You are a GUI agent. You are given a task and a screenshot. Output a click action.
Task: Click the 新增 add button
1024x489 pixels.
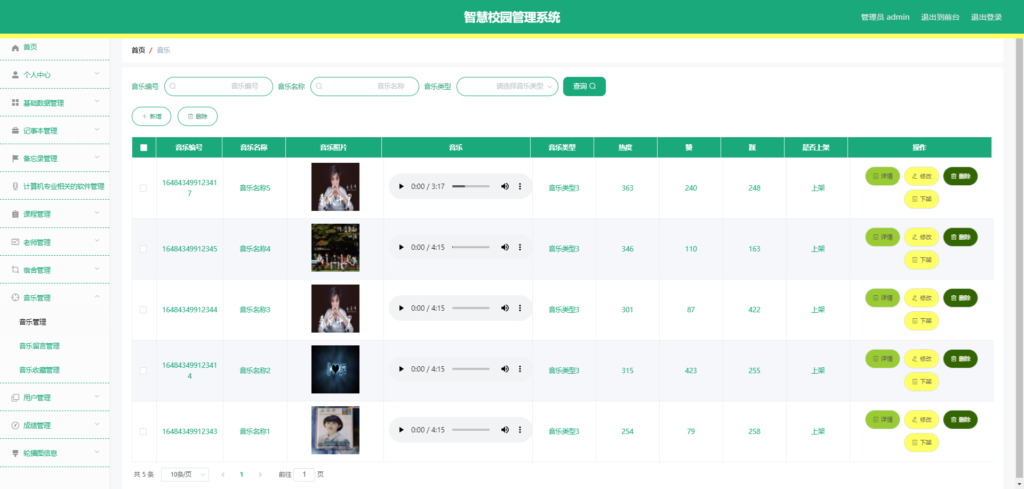click(x=152, y=116)
